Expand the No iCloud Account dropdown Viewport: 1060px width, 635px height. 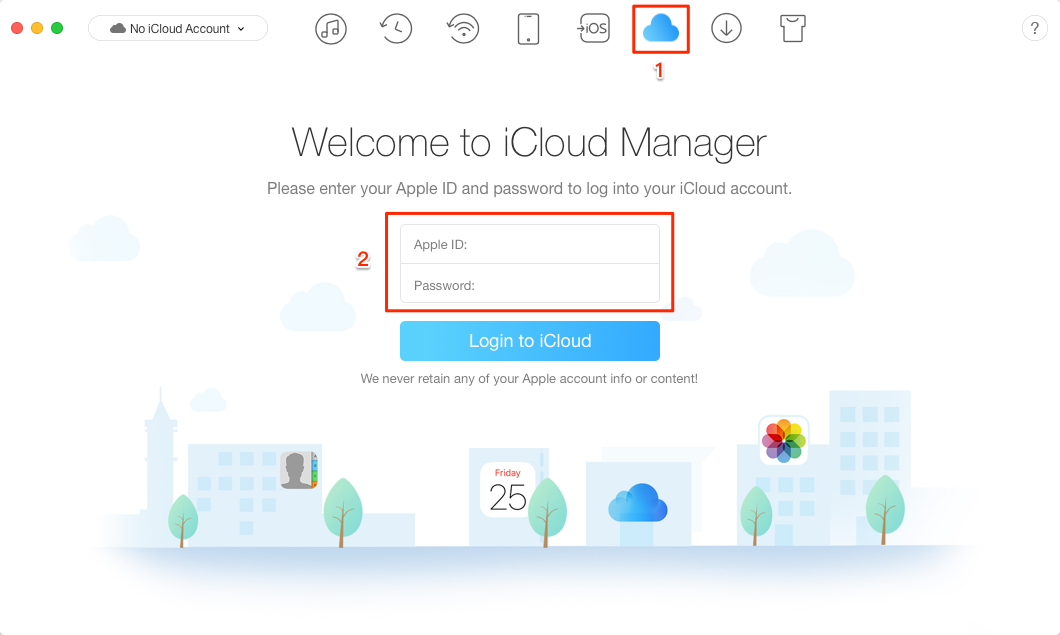178,28
